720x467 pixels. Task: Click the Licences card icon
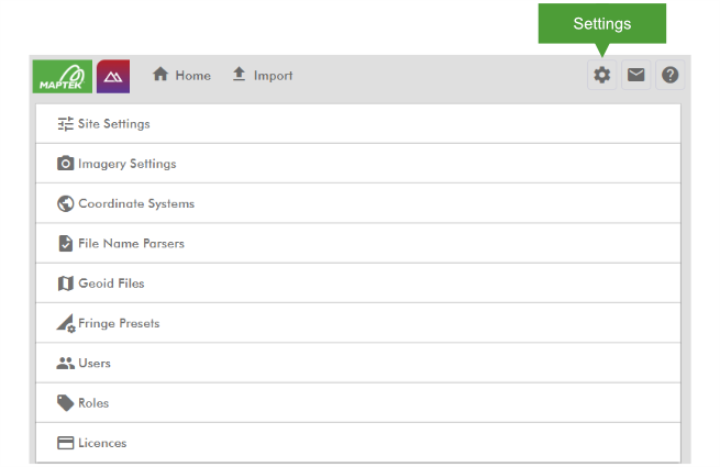click(x=66, y=443)
